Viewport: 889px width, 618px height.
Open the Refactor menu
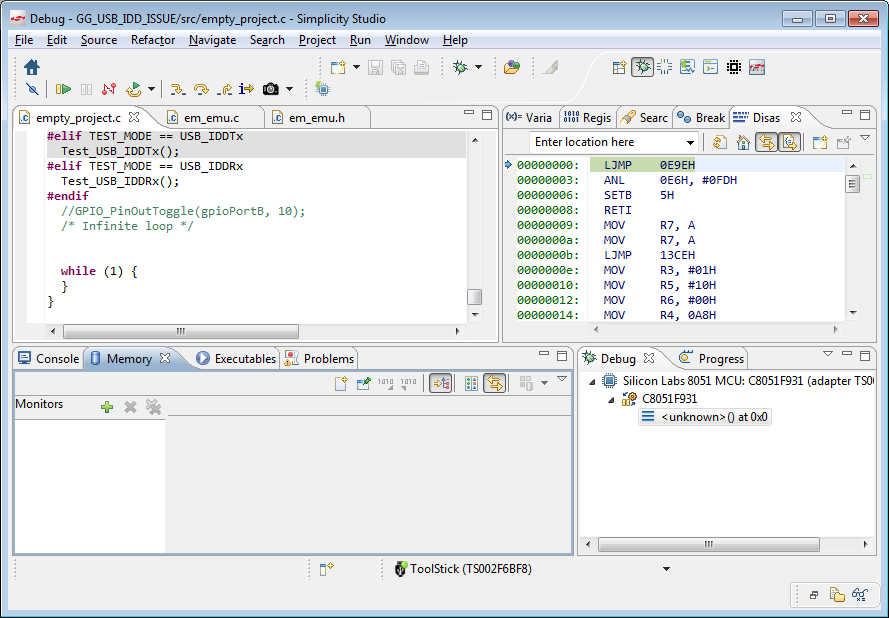click(152, 40)
